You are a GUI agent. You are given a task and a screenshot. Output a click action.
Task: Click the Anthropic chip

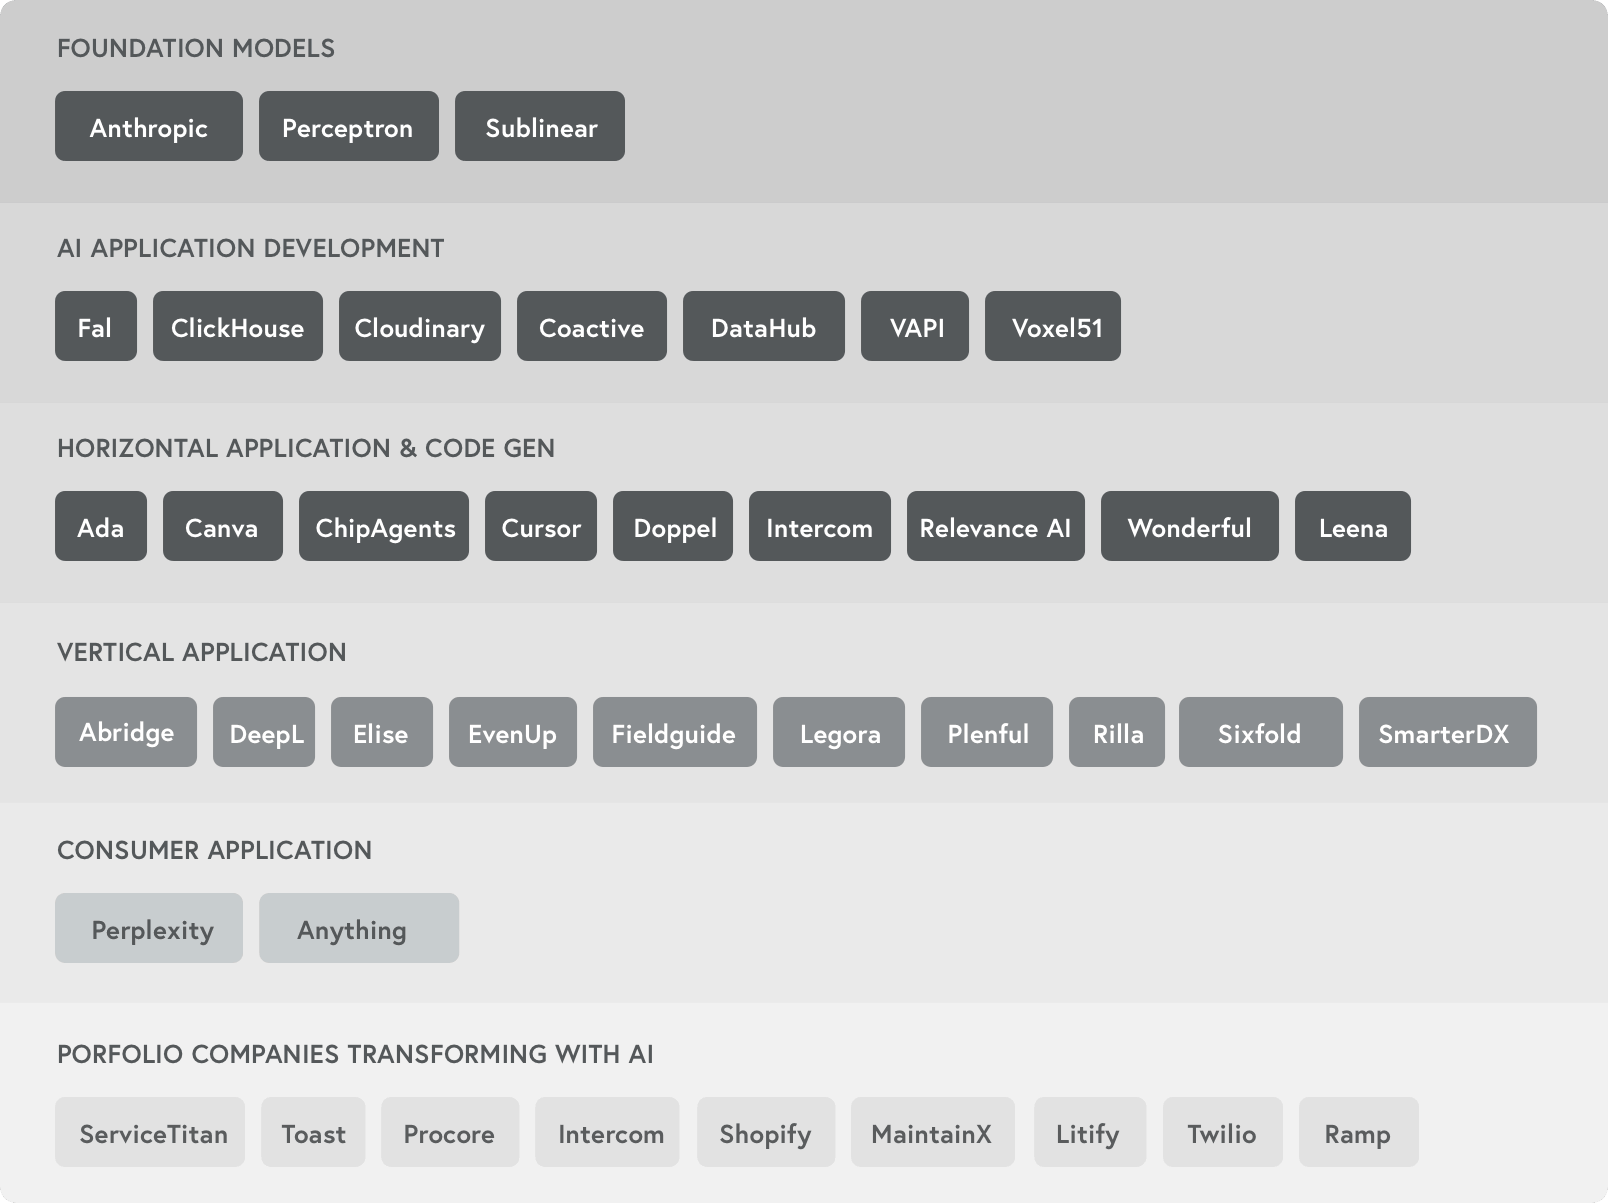click(149, 126)
